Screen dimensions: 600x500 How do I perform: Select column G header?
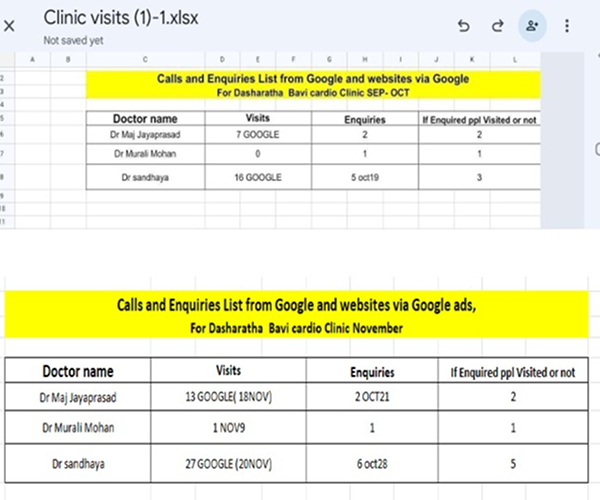click(329, 59)
